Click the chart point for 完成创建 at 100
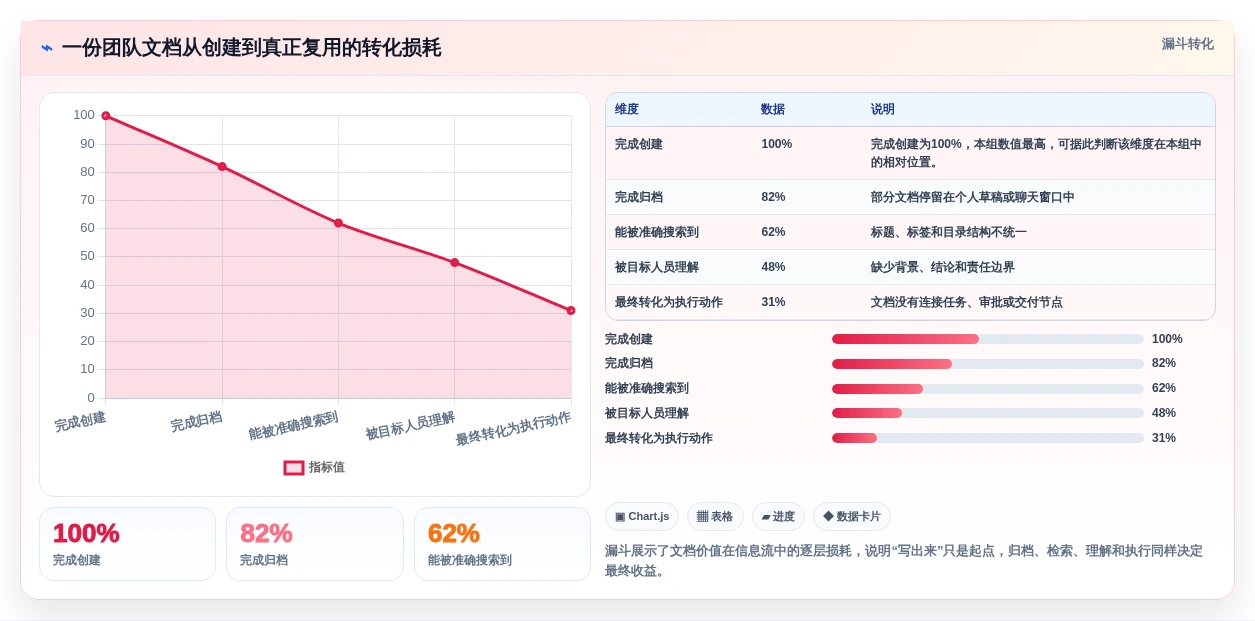 pos(106,116)
